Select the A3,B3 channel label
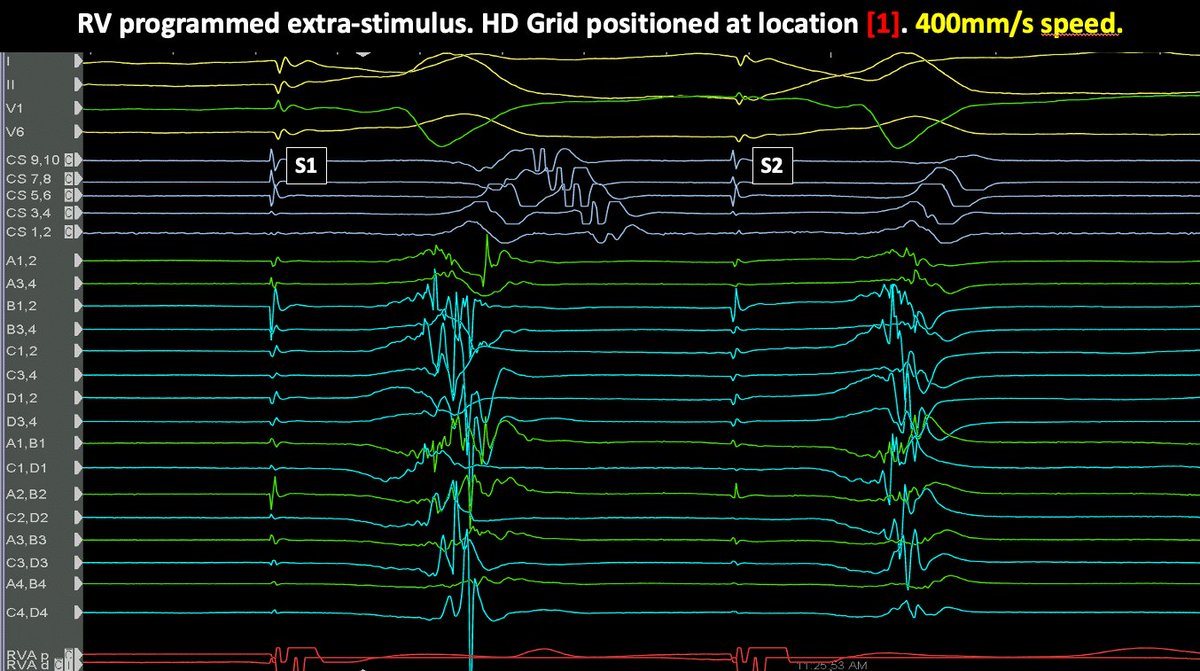Viewport: 1200px width, 671px height. pos(26,540)
